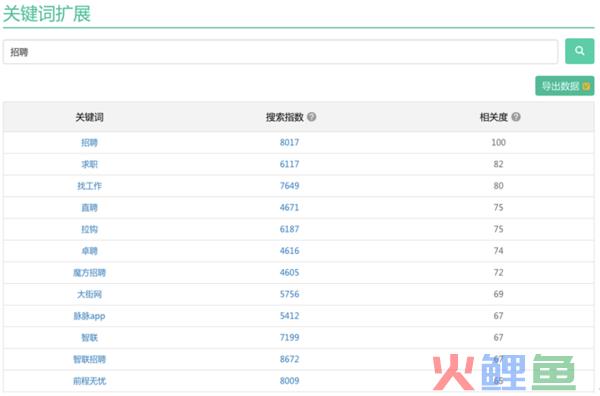Click search index value 5756
The image size is (600, 396).
[289, 294]
